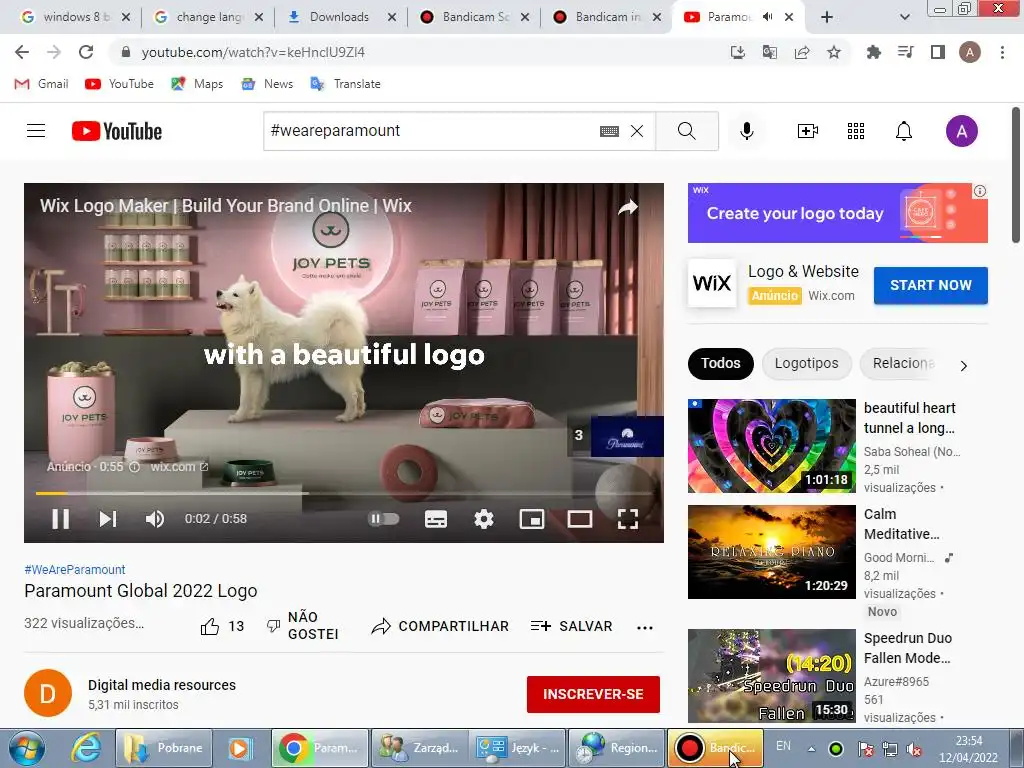Click SALVAR to save to playlist
The image size is (1024, 768).
571,626
